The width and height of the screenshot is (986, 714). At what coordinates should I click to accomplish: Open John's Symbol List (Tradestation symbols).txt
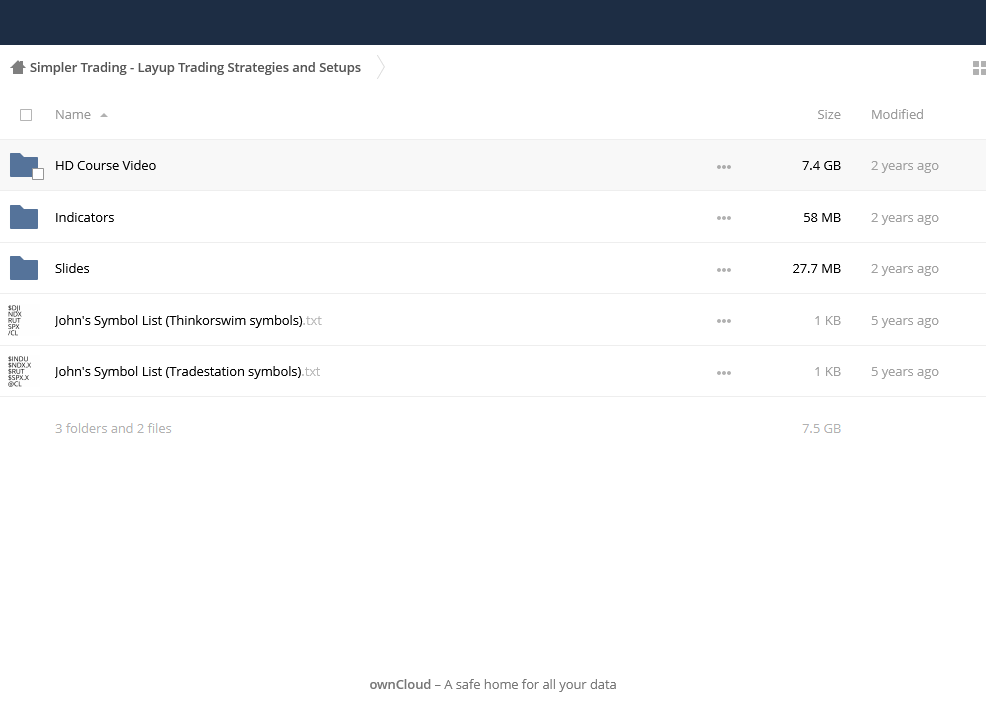coord(187,371)
